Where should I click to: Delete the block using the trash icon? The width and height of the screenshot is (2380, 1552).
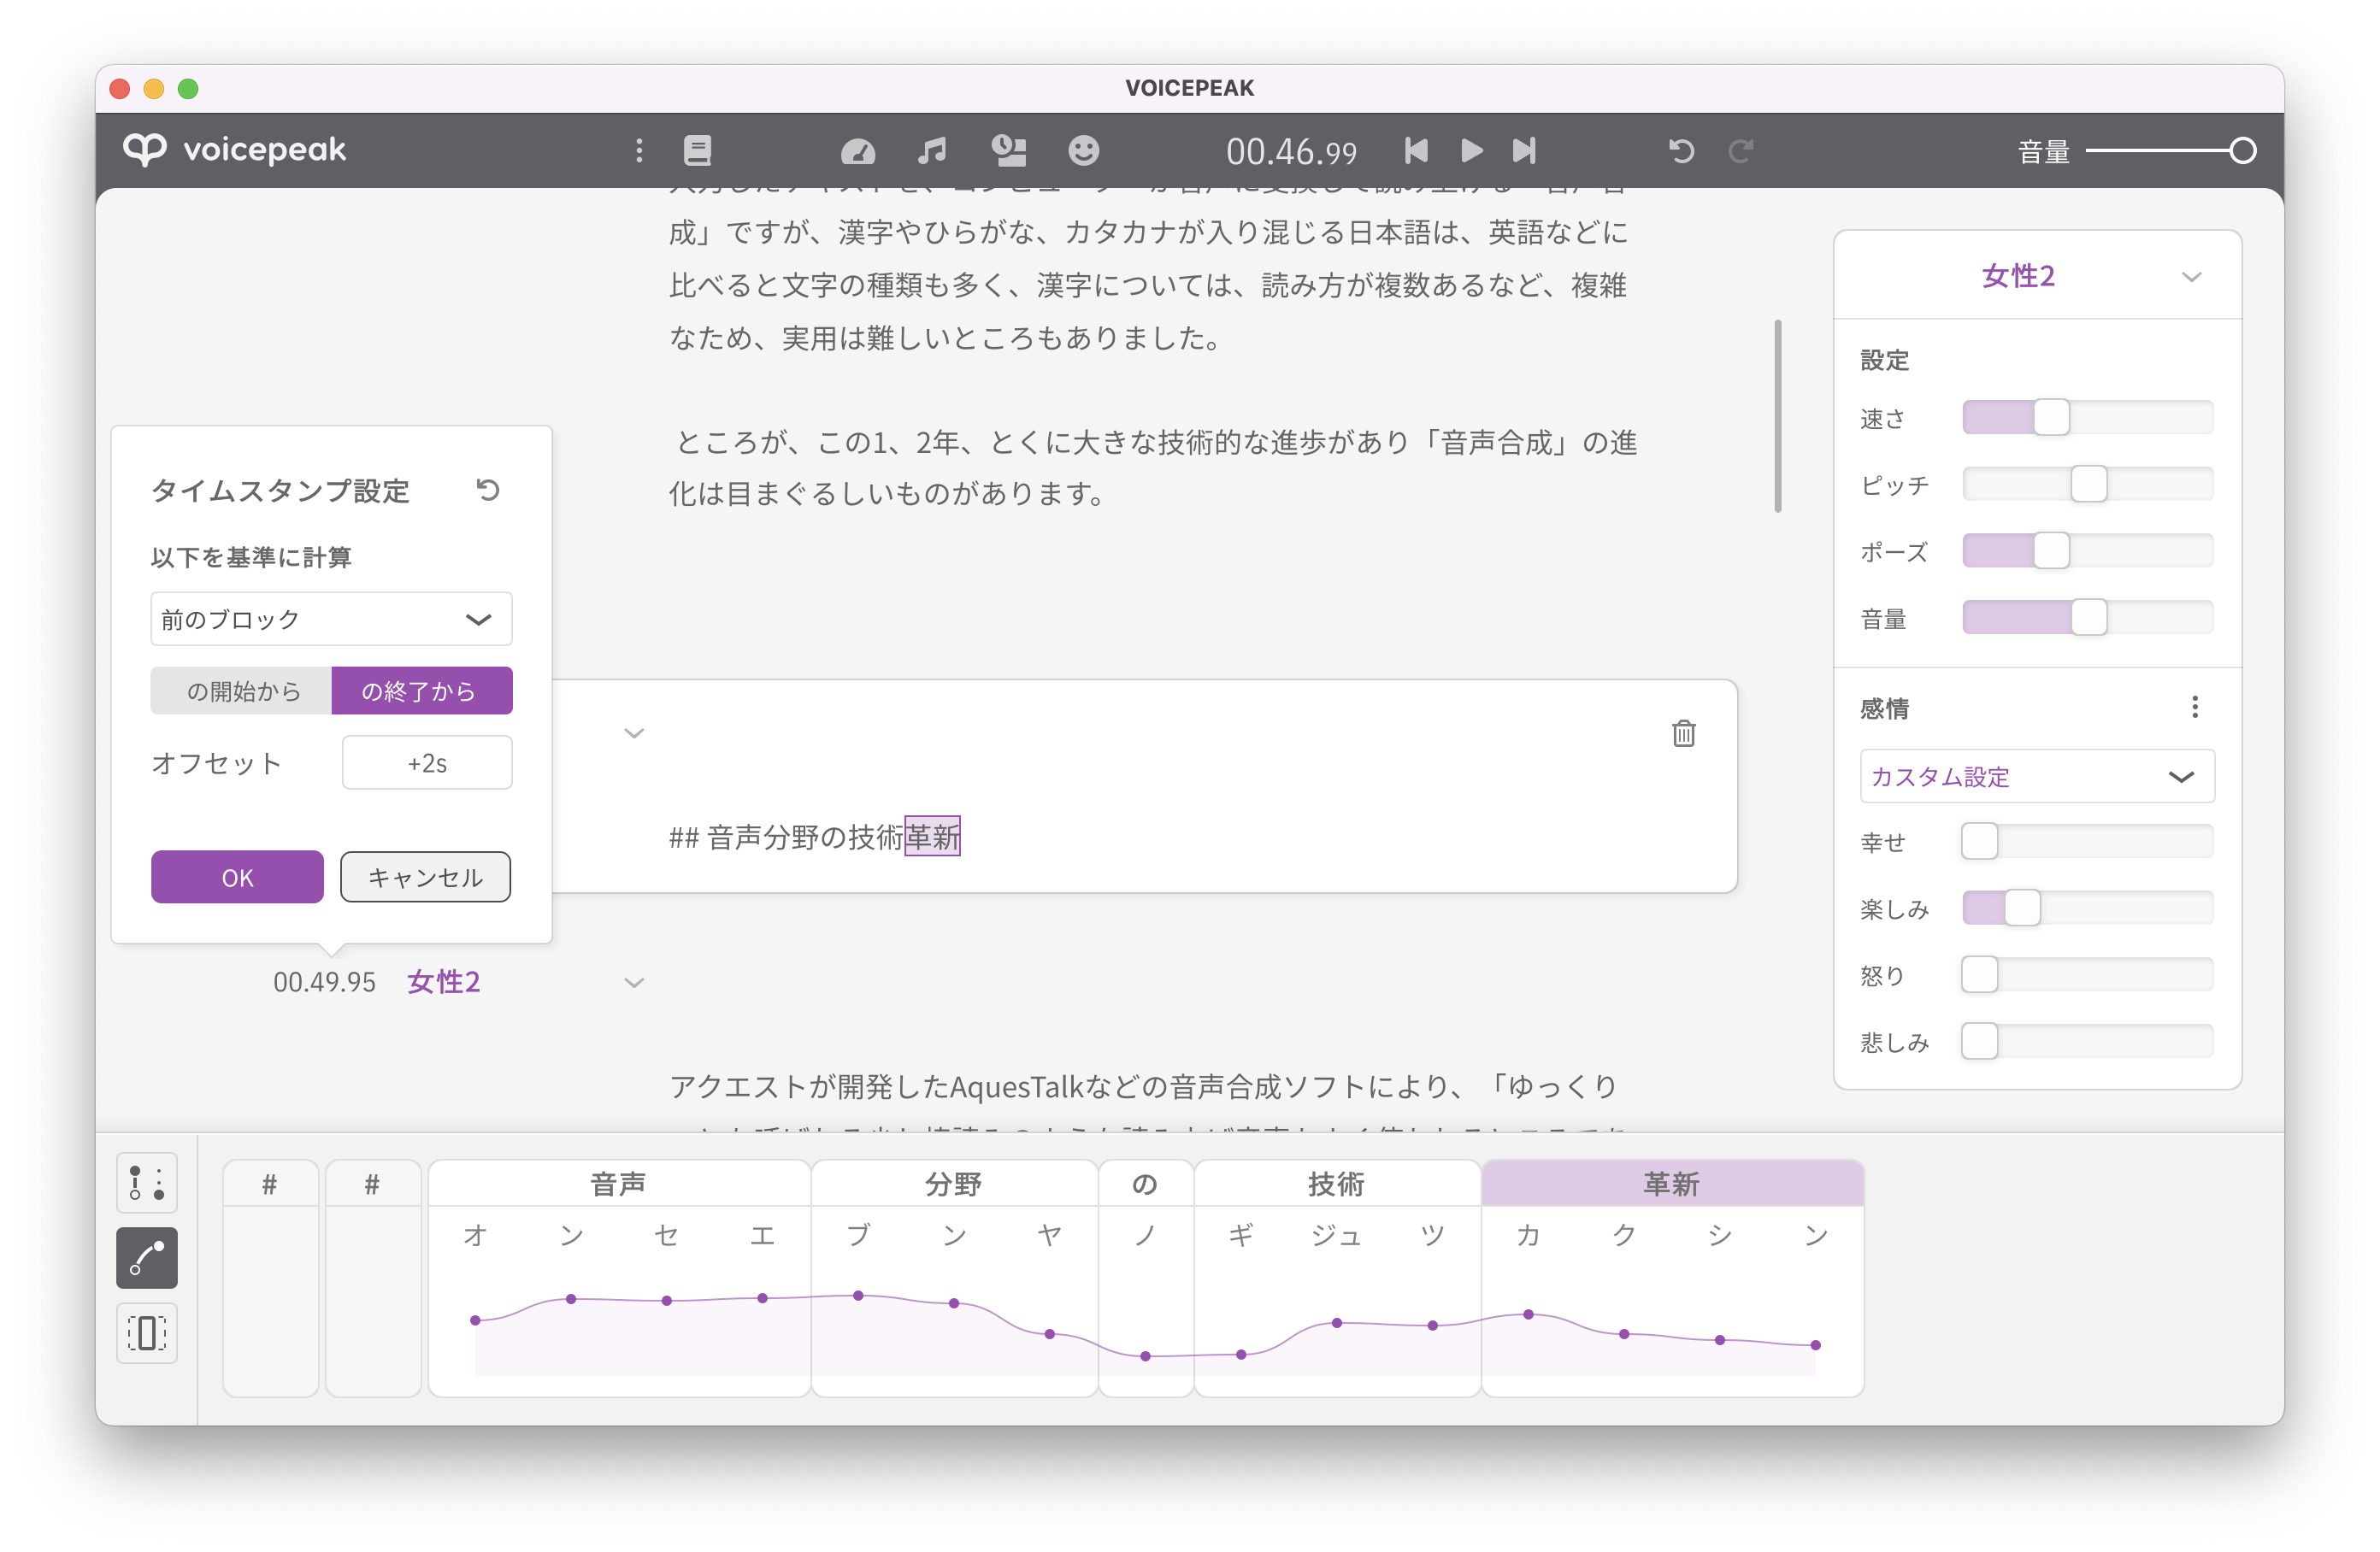[1683, 733]
